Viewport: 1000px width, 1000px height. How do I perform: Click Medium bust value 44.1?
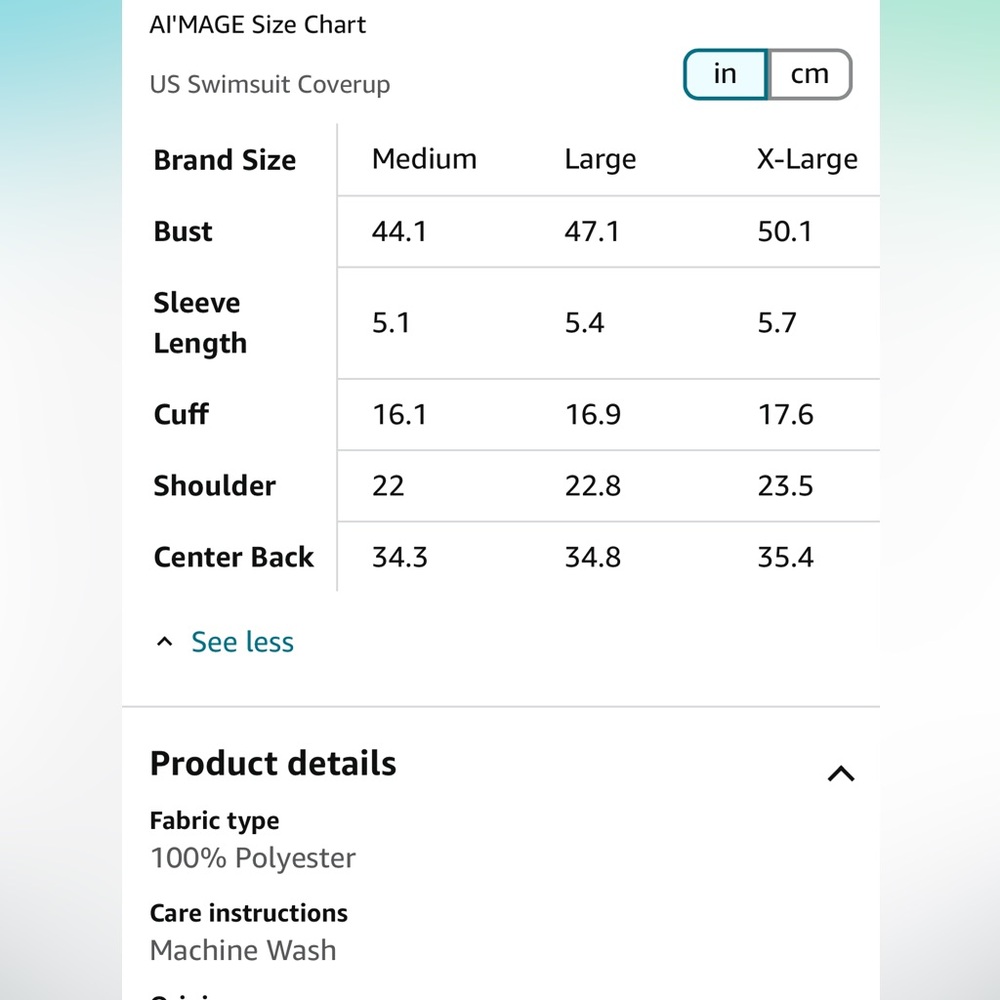399,232
